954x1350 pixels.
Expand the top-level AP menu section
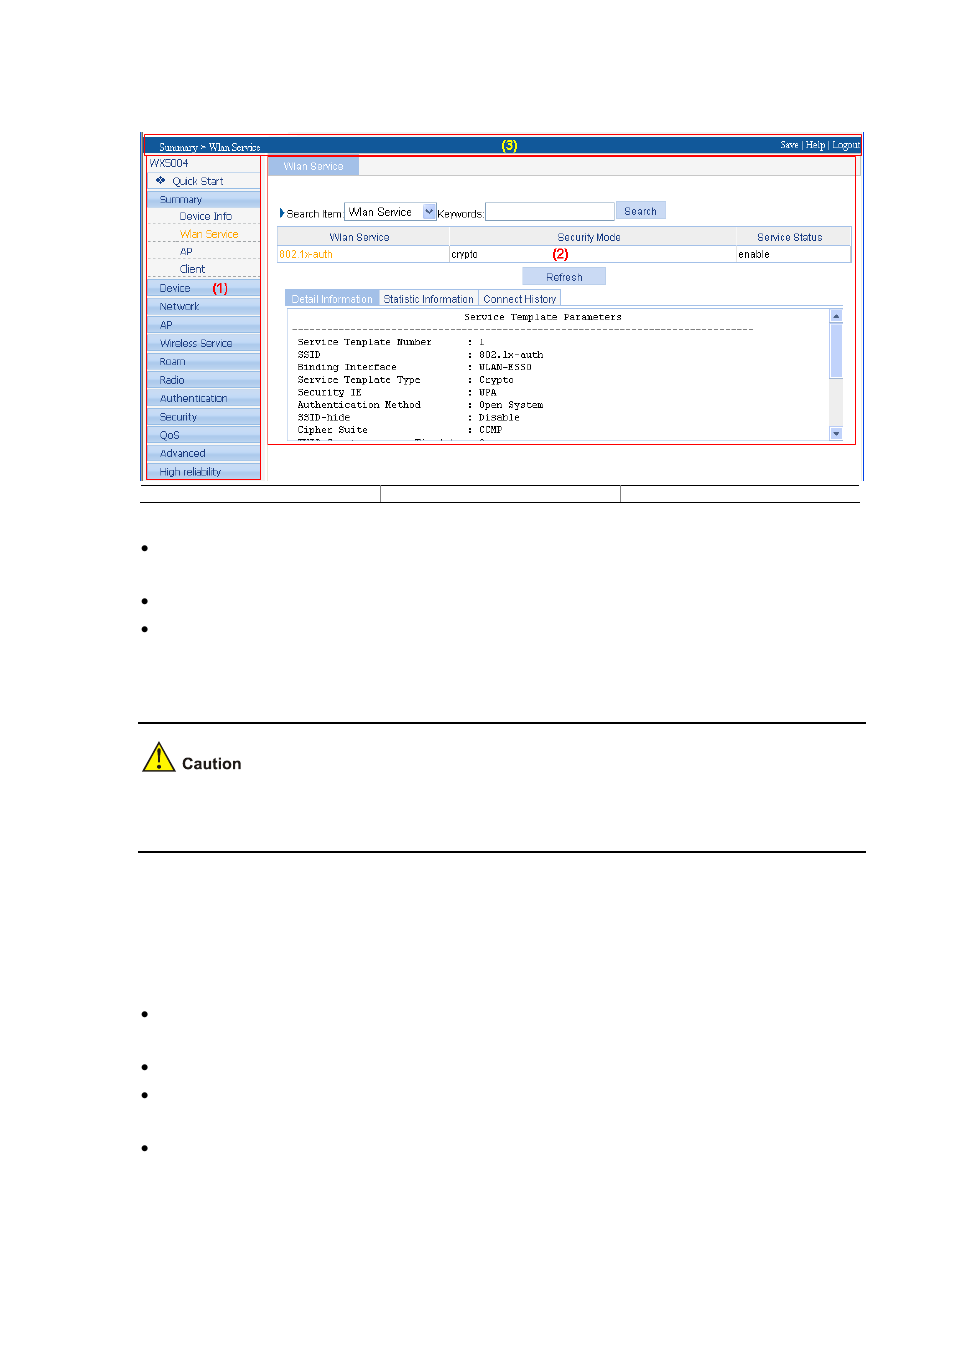point(203,325)
